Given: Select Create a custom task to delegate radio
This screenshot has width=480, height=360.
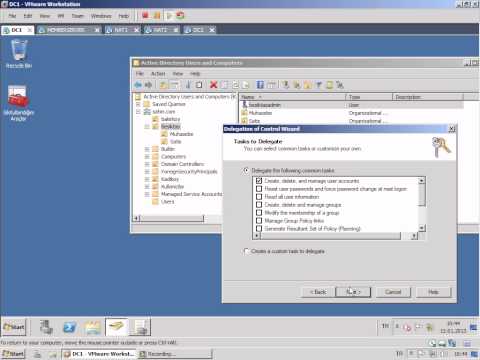Looking at the screenshot, I should point(246,251).
